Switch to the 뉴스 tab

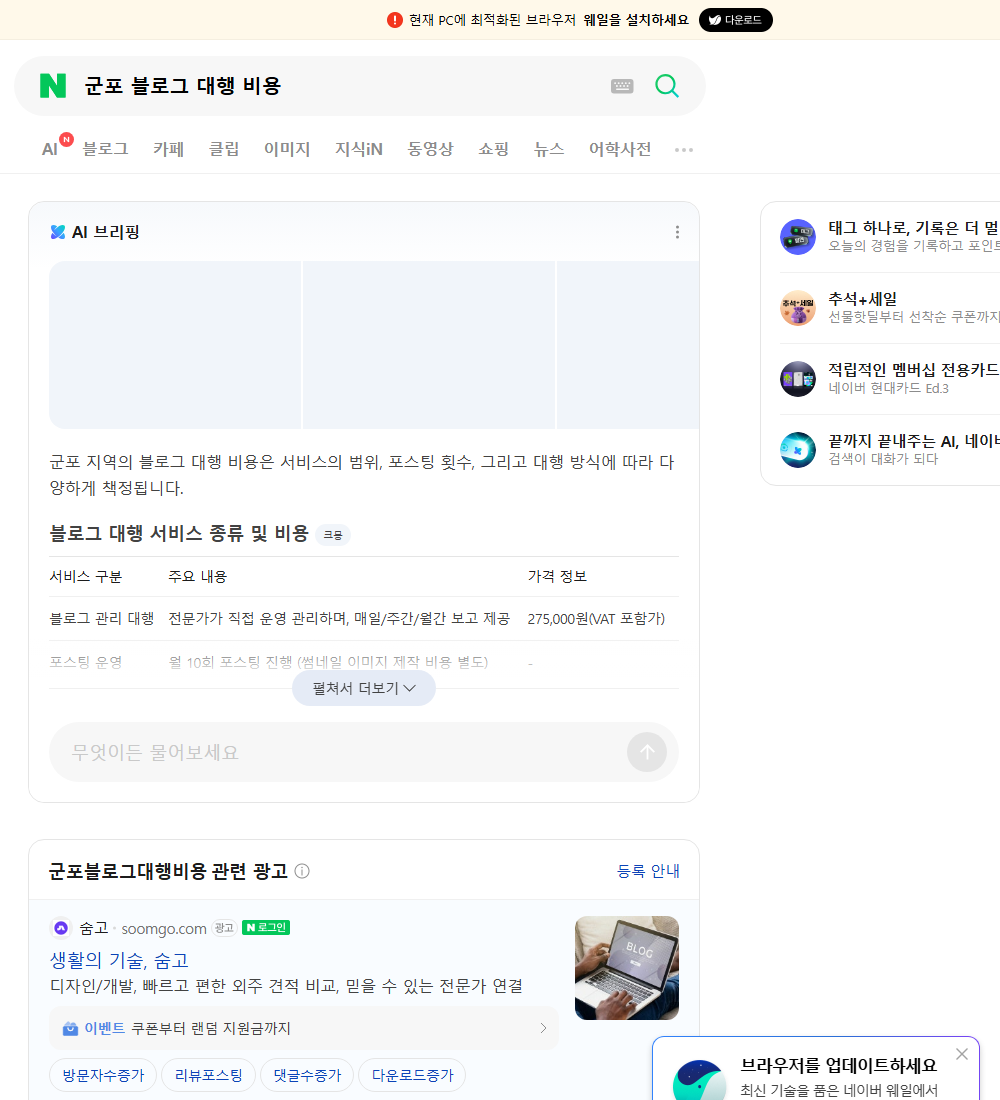(549, 149)
